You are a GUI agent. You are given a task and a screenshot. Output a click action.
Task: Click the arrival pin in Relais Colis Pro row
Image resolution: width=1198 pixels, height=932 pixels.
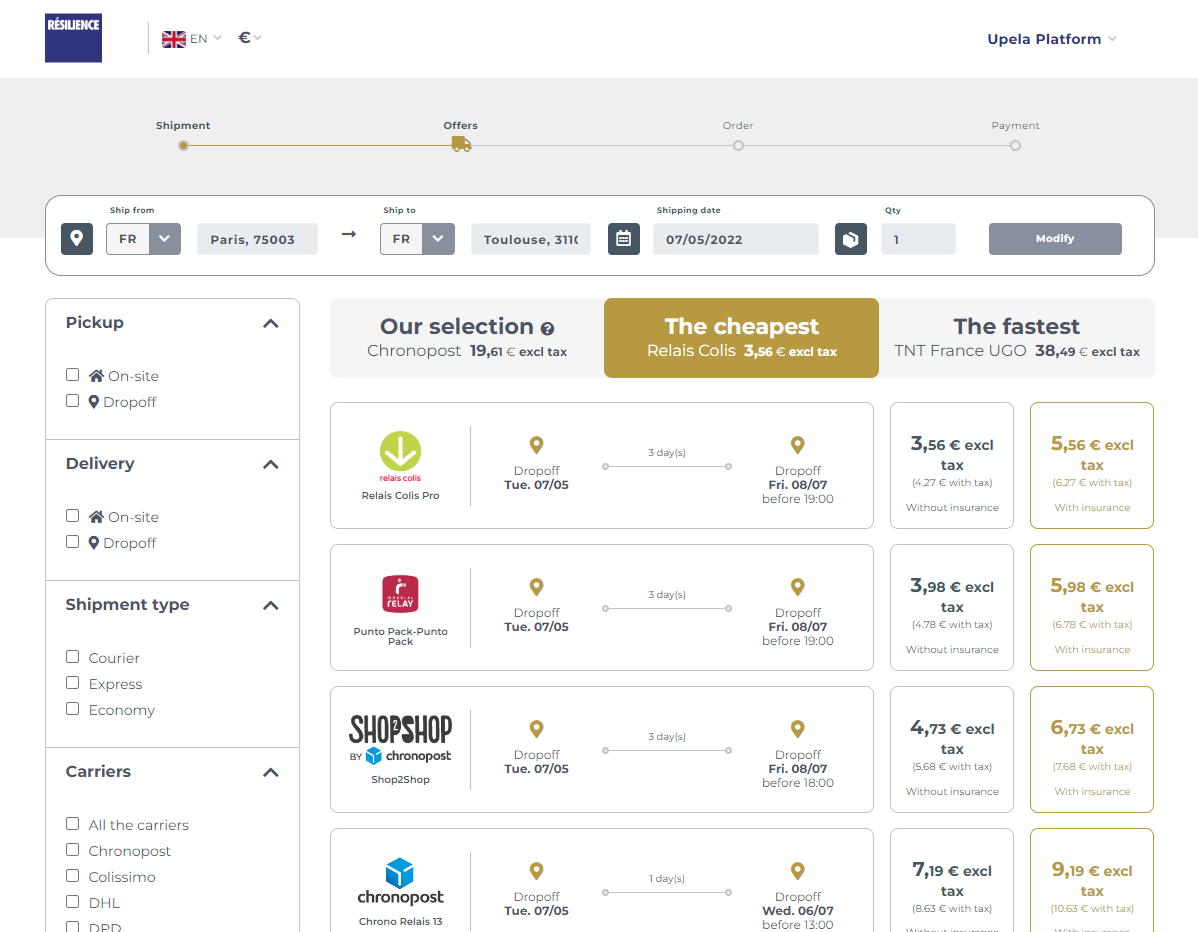coord(798,445)
